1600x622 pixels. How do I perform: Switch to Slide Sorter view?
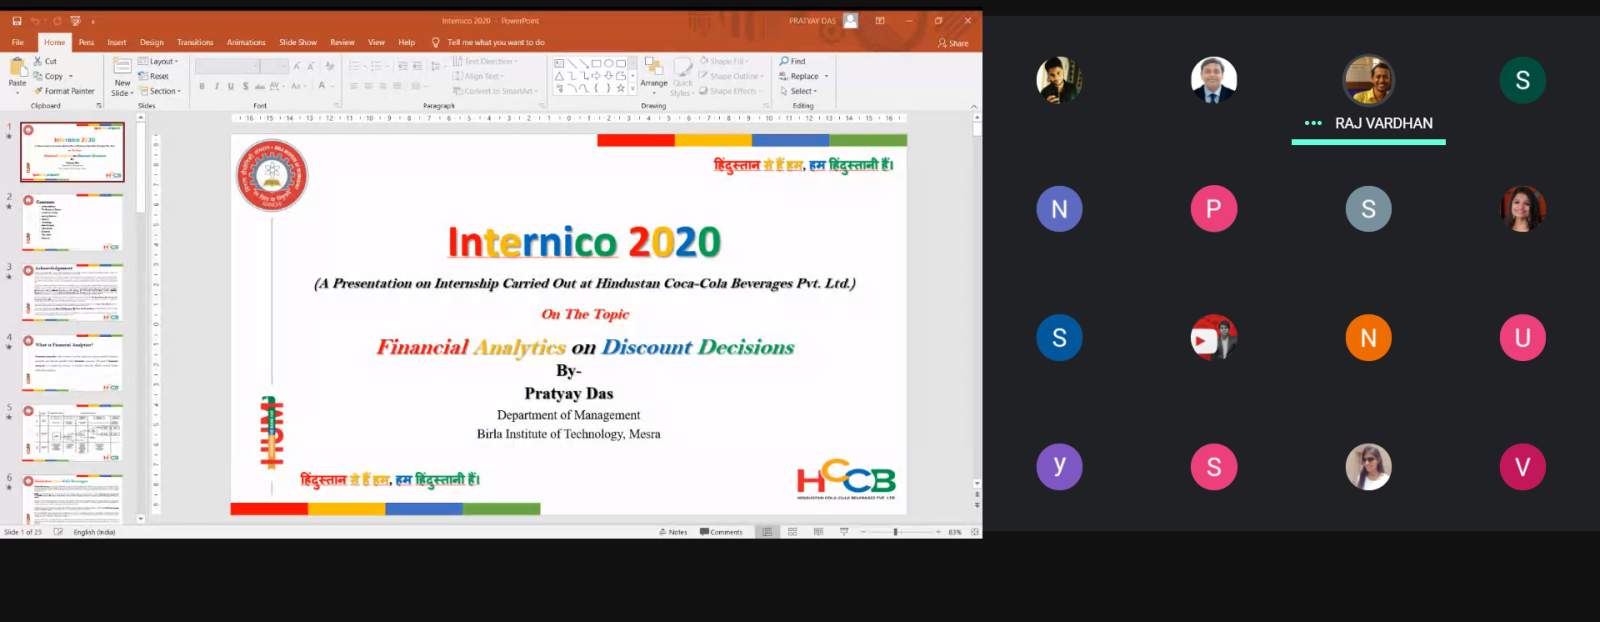pyautogui.click(x=792, y=532)
